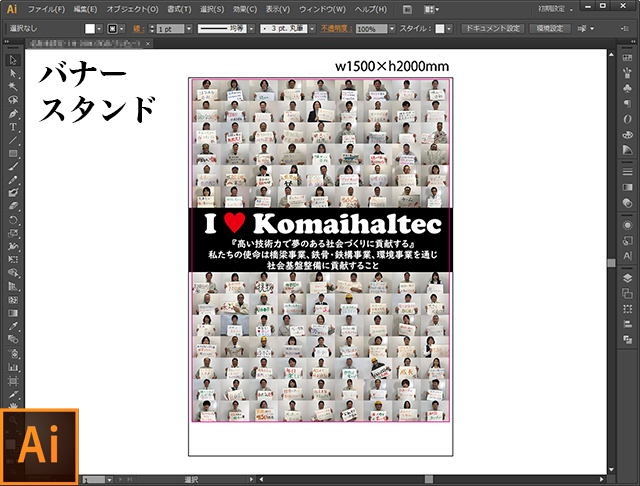Viewport: 640px width, 486px height.
Task: Open the Character panel (A| icon)
Action: pos(627,256)
